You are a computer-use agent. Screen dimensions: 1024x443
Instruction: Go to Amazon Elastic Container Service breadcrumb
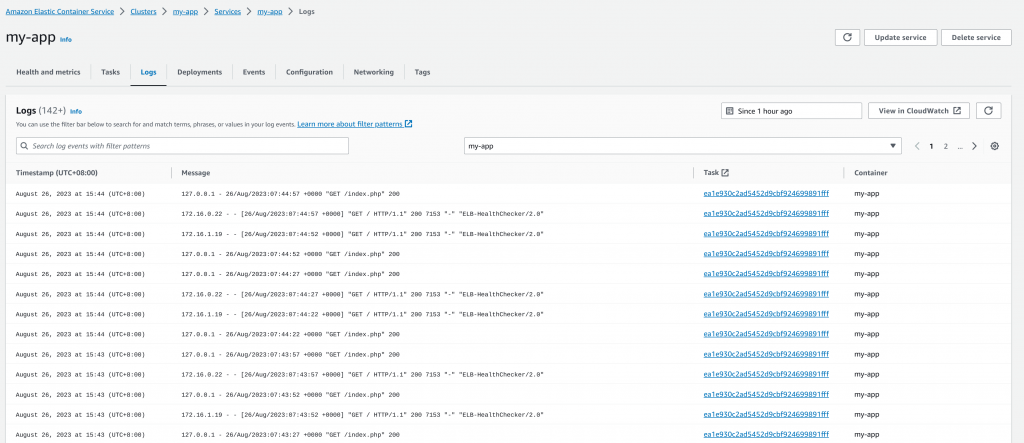pyautogui.click(x=60, y=12)
